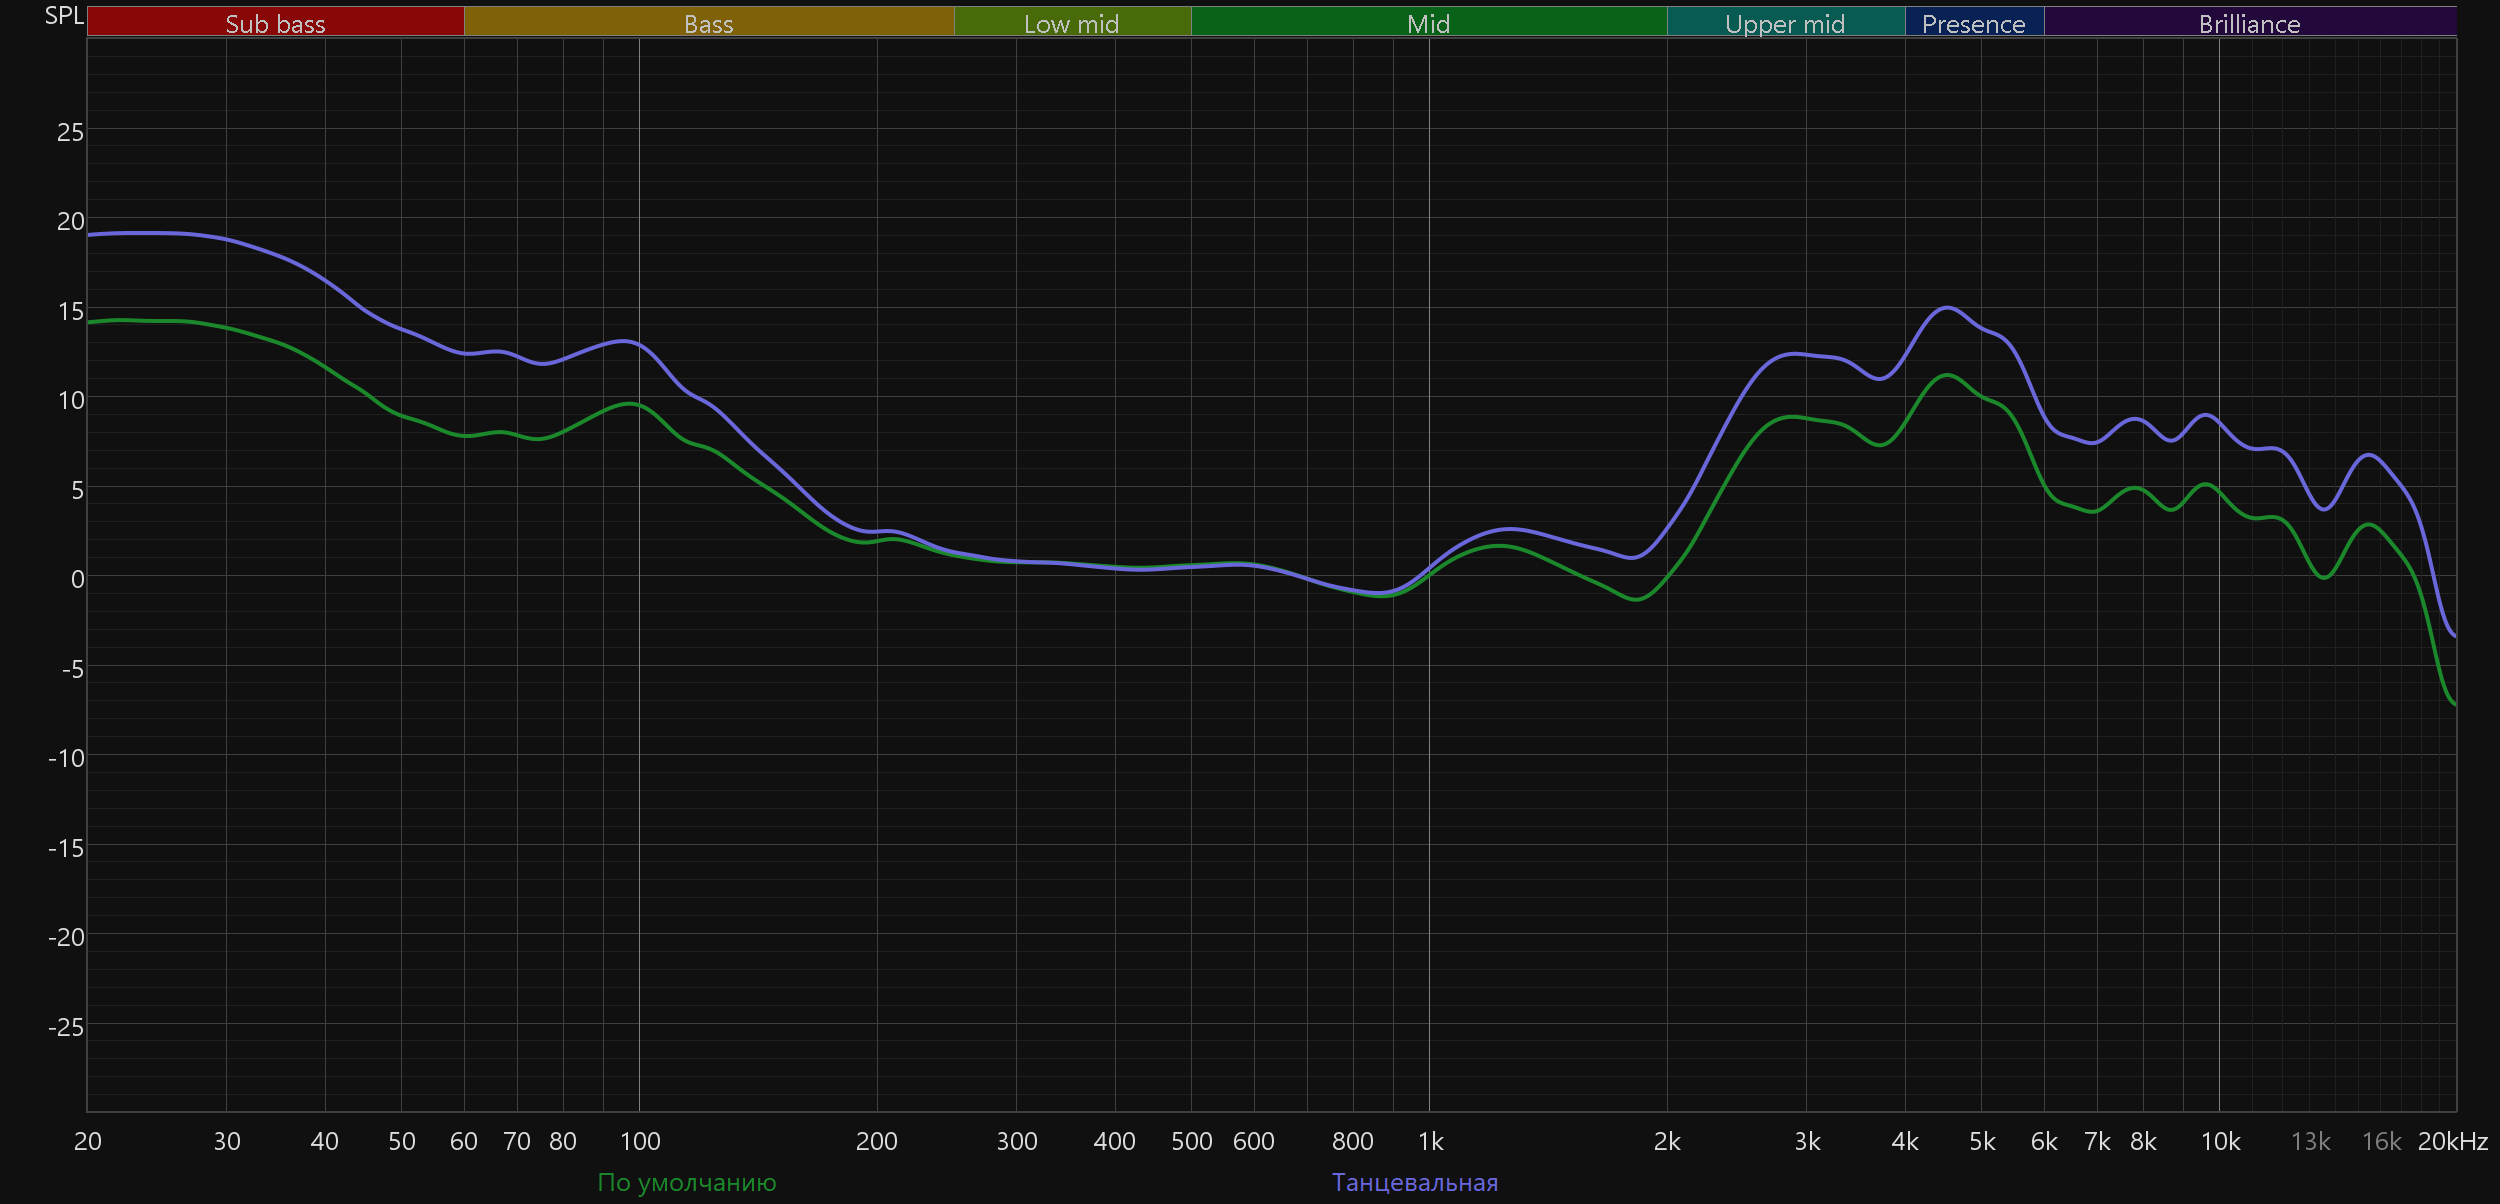Click the 20kHz axis label
This screenshot has height=1204, width=2500.
pos(2452,1141)
